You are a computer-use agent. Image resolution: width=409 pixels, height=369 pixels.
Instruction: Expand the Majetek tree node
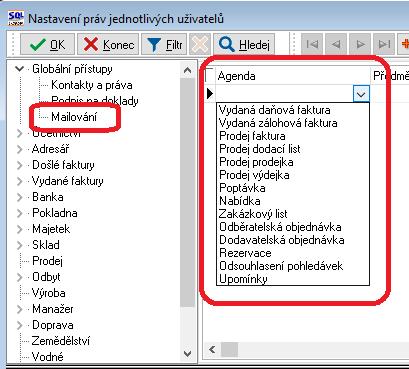(20, 229)
